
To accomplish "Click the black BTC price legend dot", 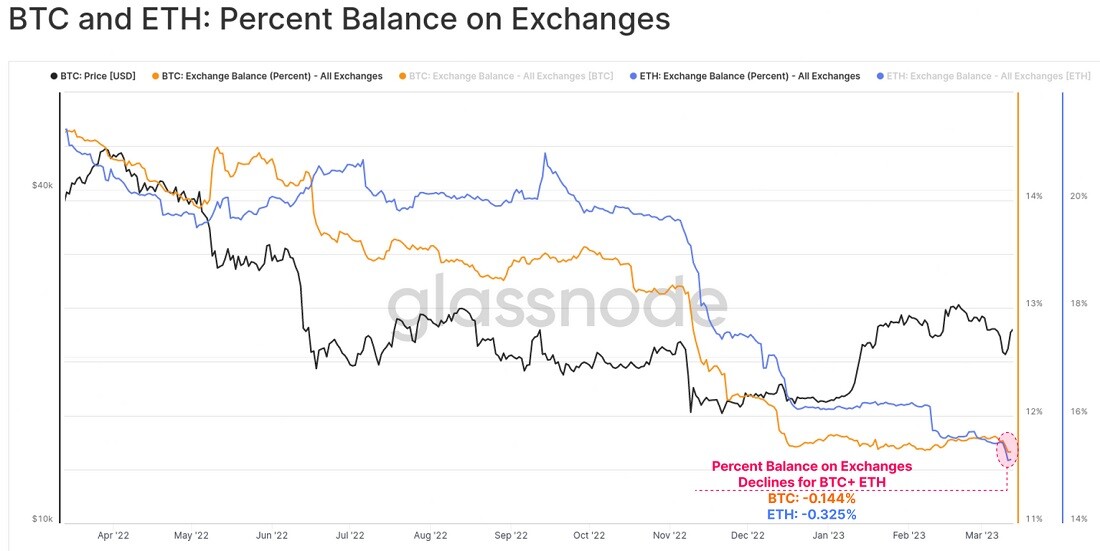I will [53, 76].
